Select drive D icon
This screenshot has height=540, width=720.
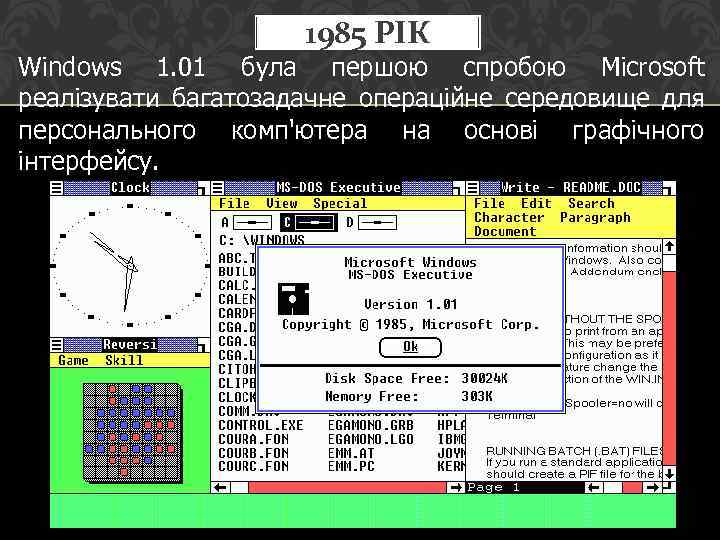pyautogui.click(x=377, y=223)
